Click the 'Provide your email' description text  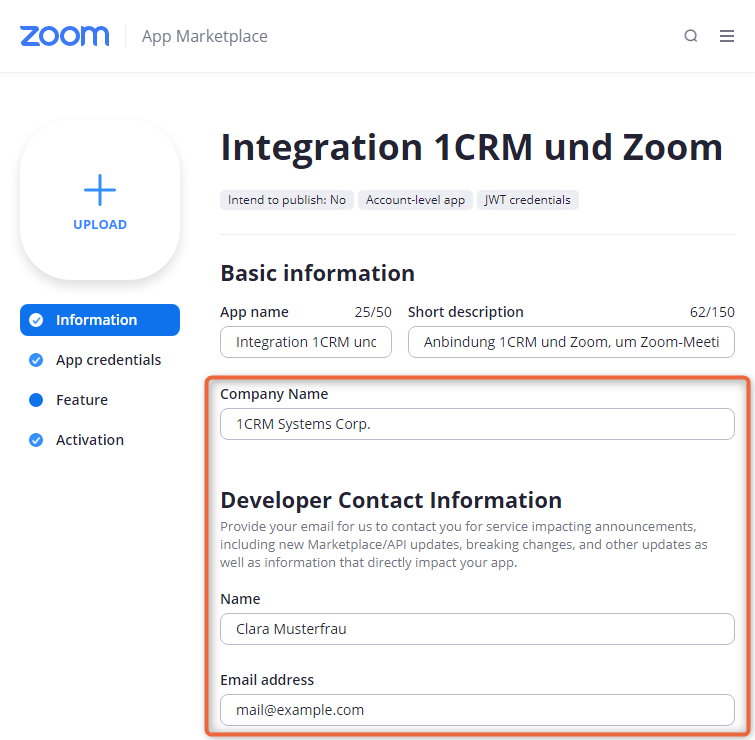pos(464,544)
